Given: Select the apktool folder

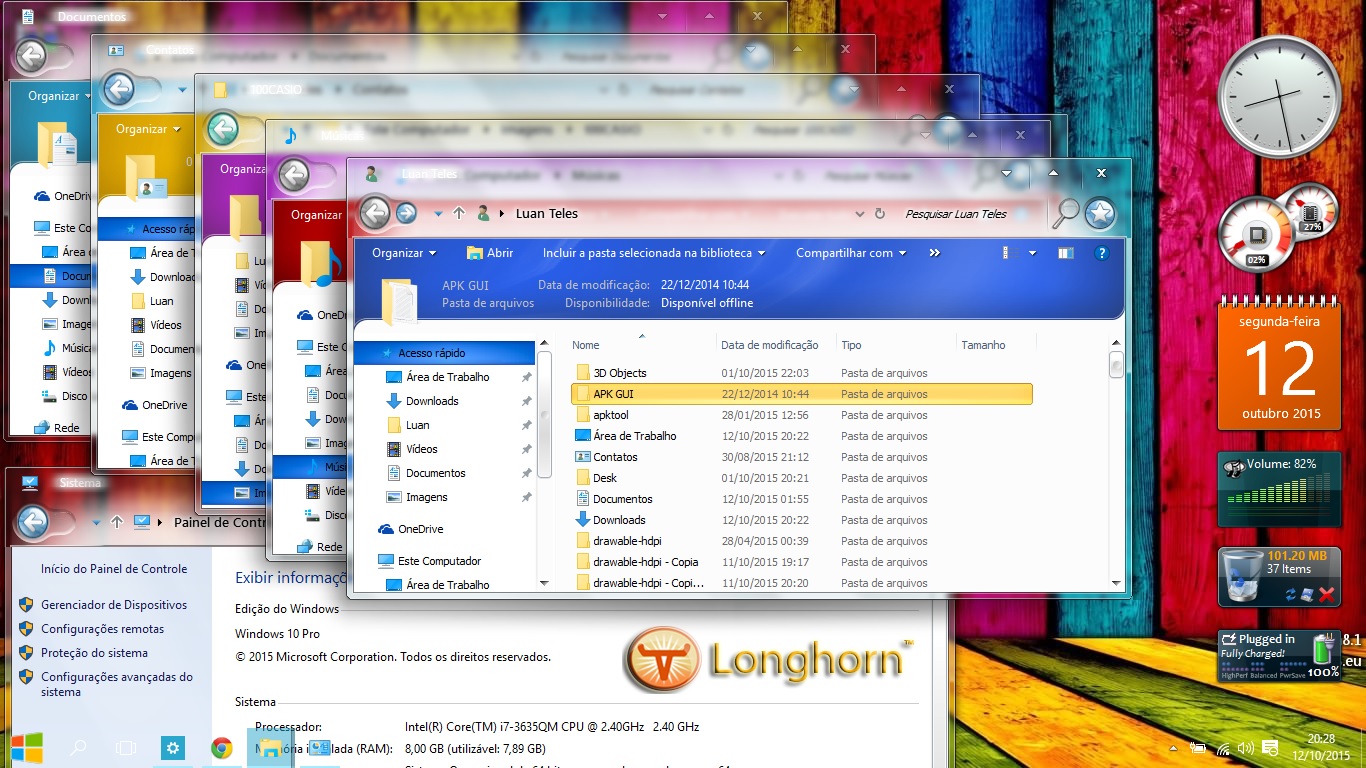Looking at the screenshot, I should click(611, 415).
